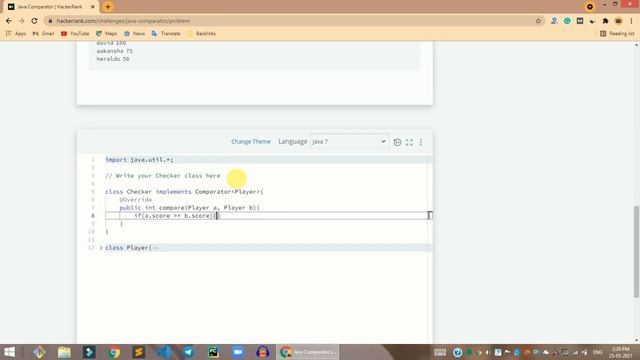Click the ENG language indicator in the tray
This screenshot has width=640, height=360.
598,352
